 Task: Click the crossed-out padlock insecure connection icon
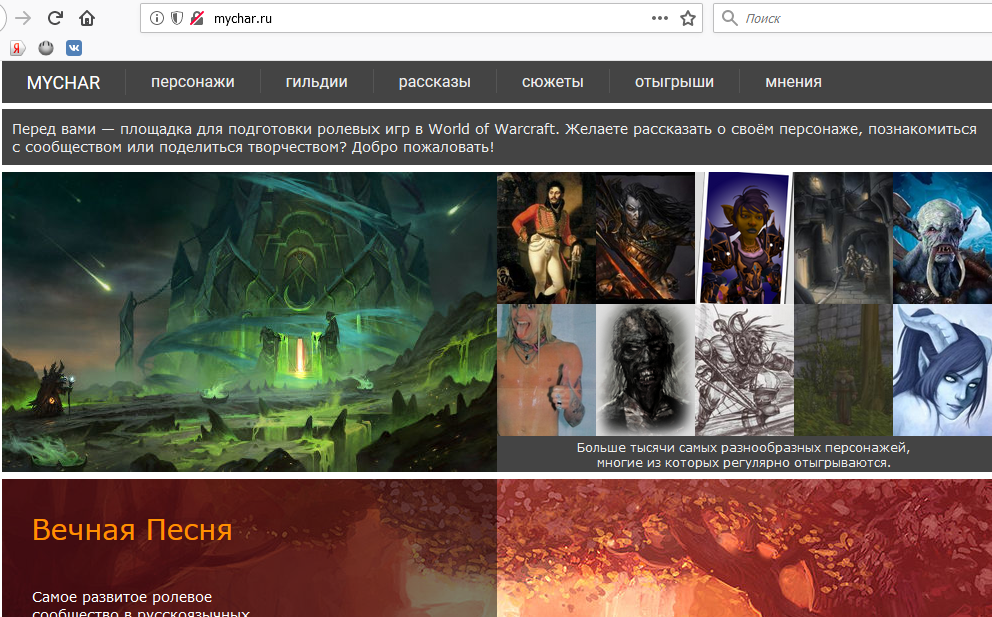pos(197,18)
